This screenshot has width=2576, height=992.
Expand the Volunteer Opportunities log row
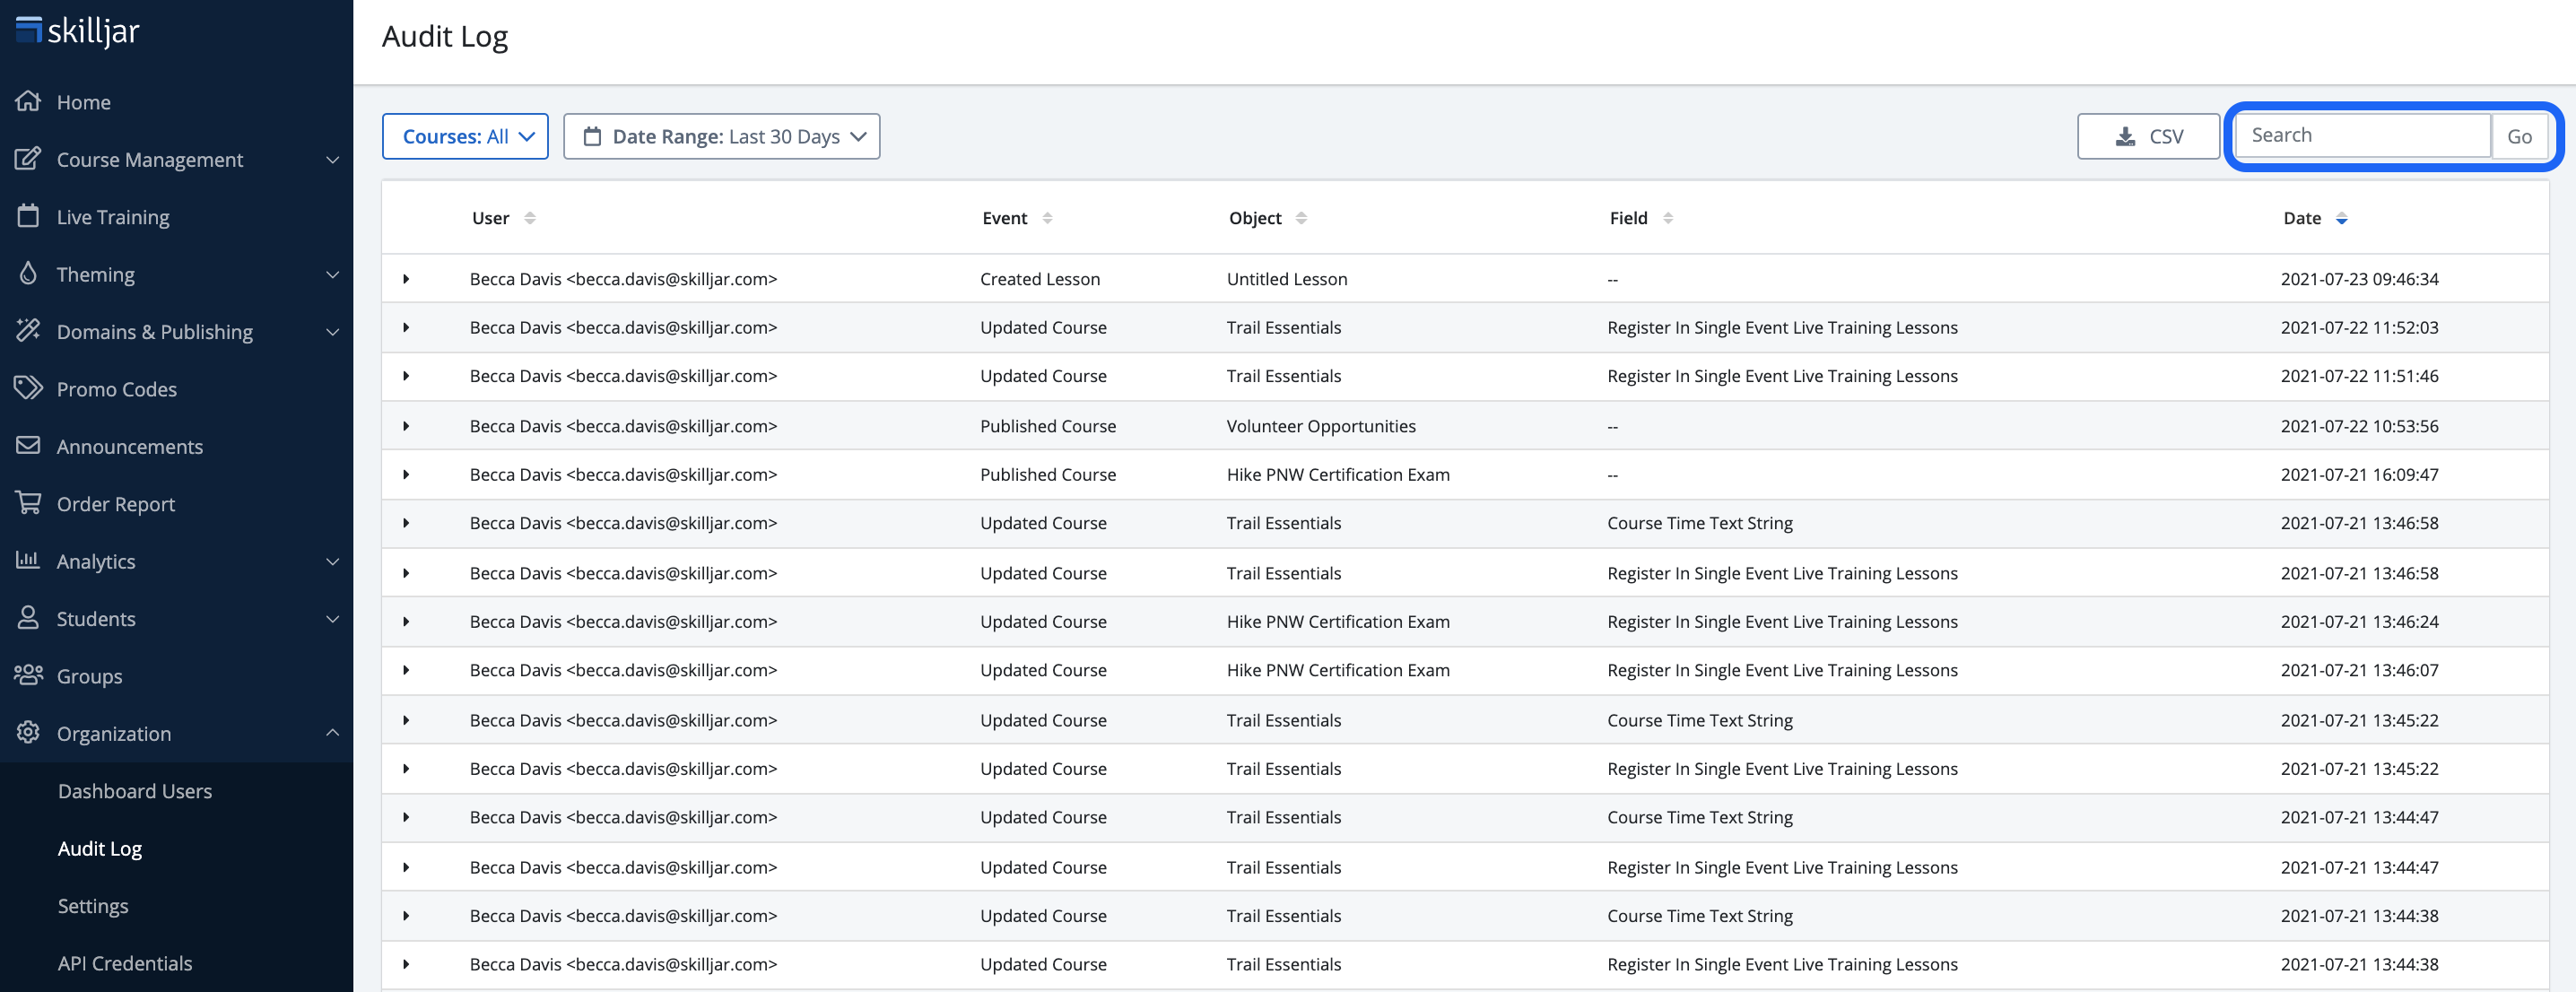[406, 426]
